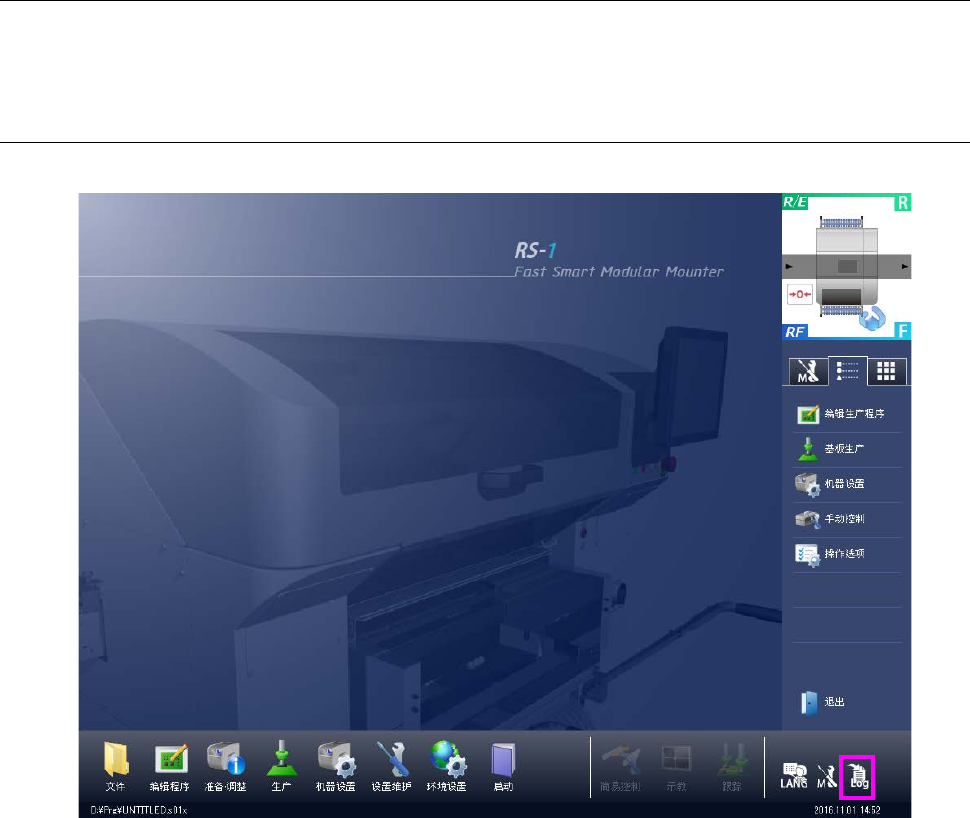Choose 基板生产 in the side menu
The width and height of the screenshot is (970, 818).
847,449
